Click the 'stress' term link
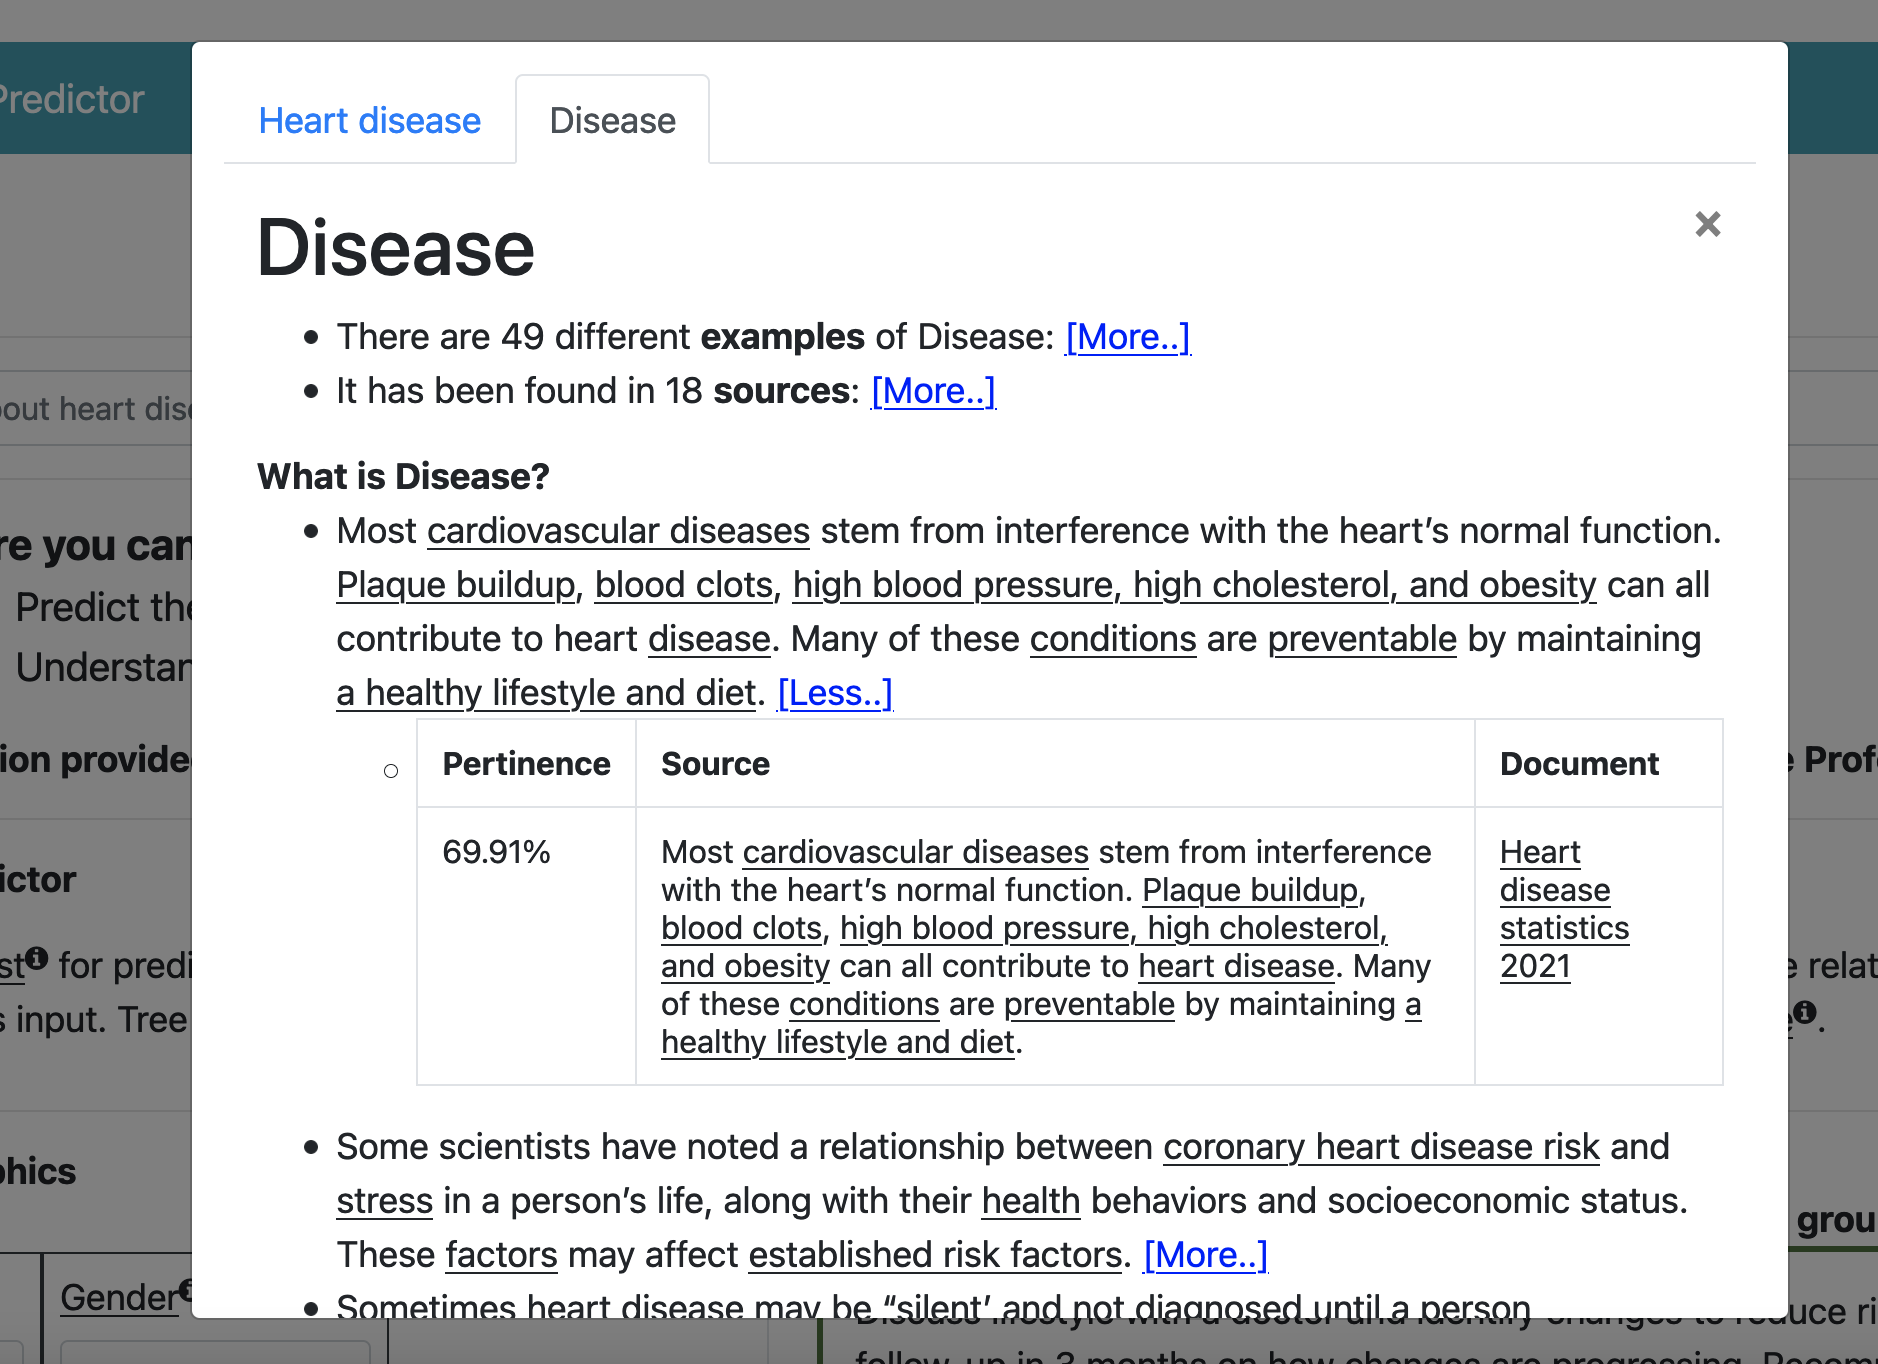The width and height of the screenshot is (1878, 1364). [384, 1201]
